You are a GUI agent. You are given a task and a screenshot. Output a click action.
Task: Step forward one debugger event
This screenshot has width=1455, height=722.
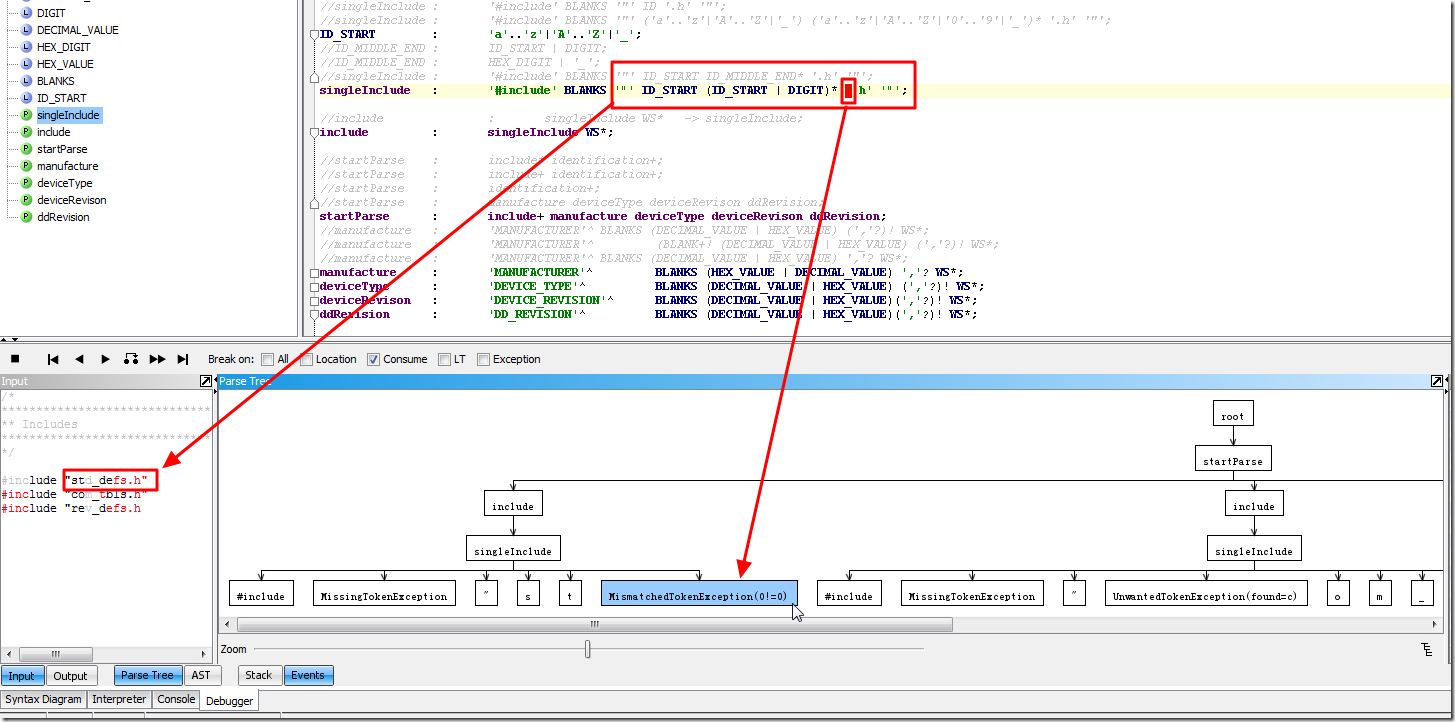click(105, 359)
